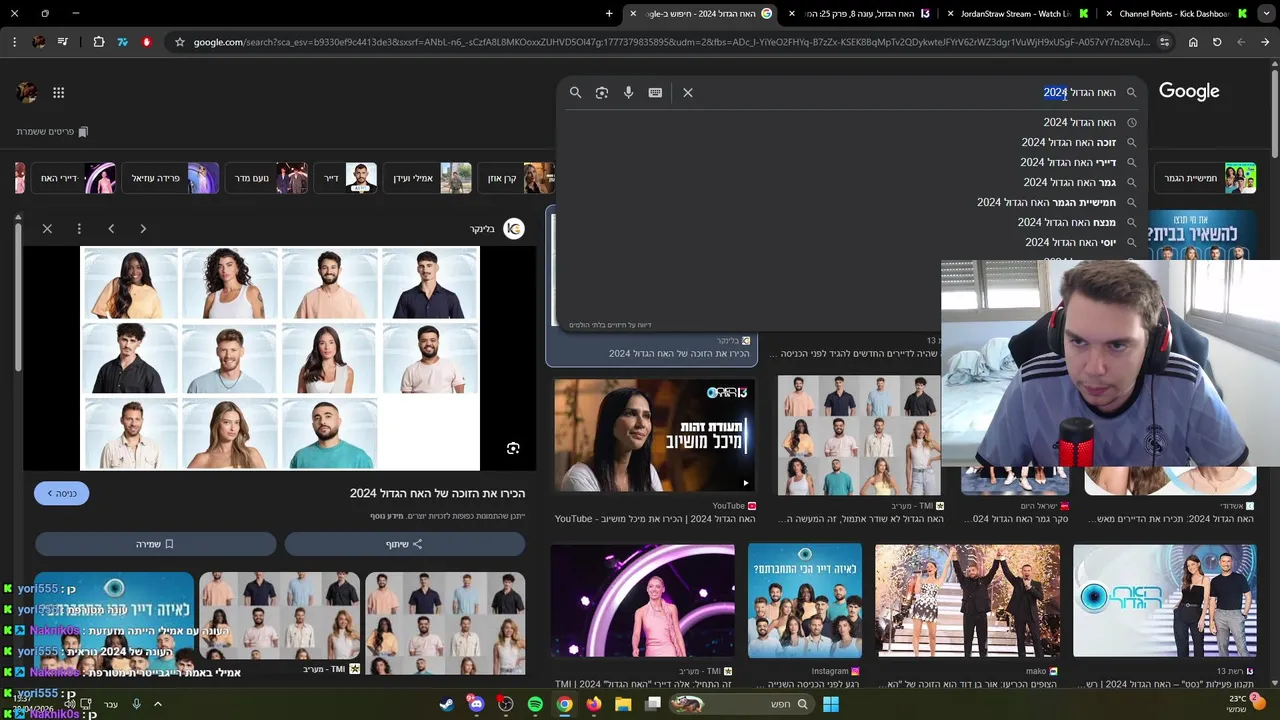Open the Google logo home link

1189,92
